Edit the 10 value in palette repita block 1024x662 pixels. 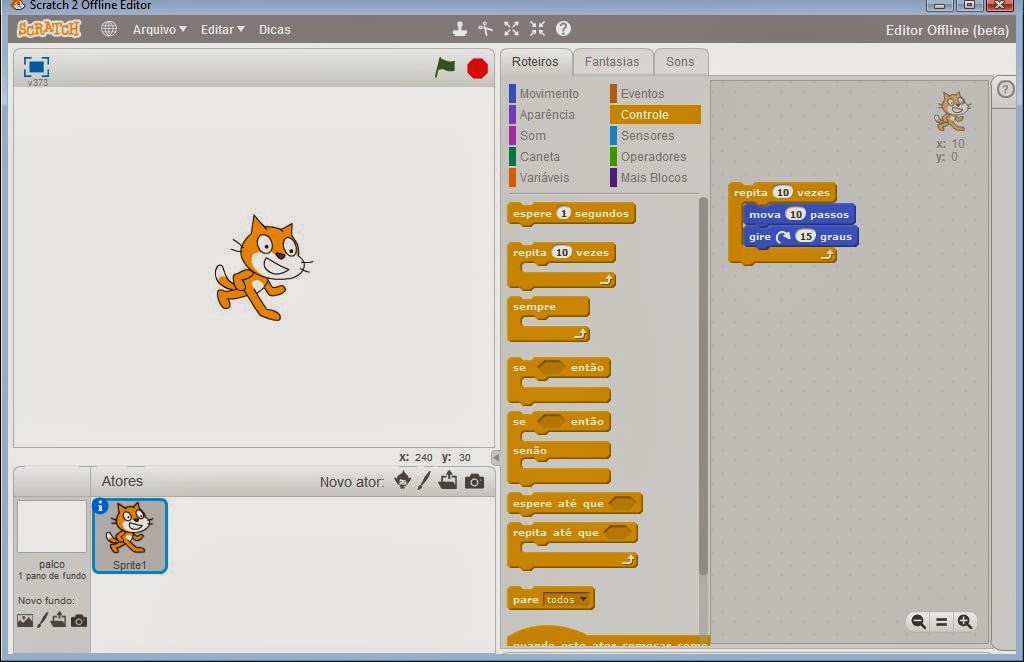pyautogui.click(x=562, y=253)
